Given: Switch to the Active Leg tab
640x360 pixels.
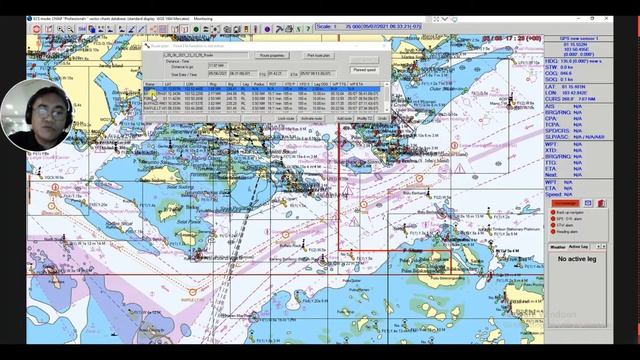Looking at the screenshot, I should pyautogui.click(x=578, y=247).
